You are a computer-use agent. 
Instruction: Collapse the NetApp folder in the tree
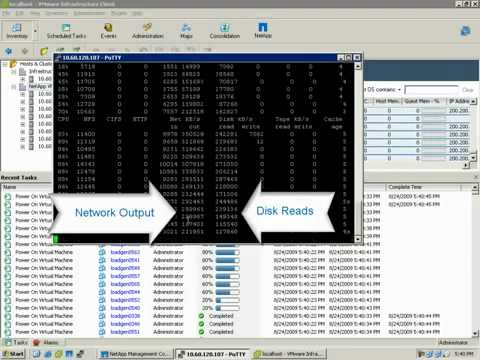[x=14, y=87]
